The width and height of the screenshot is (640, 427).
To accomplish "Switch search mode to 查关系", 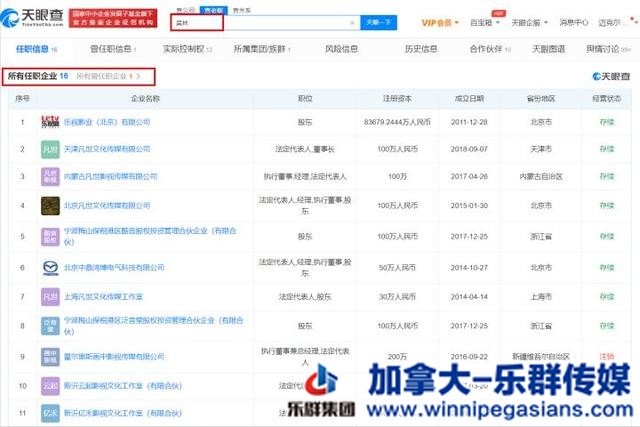I will [241, 10].
